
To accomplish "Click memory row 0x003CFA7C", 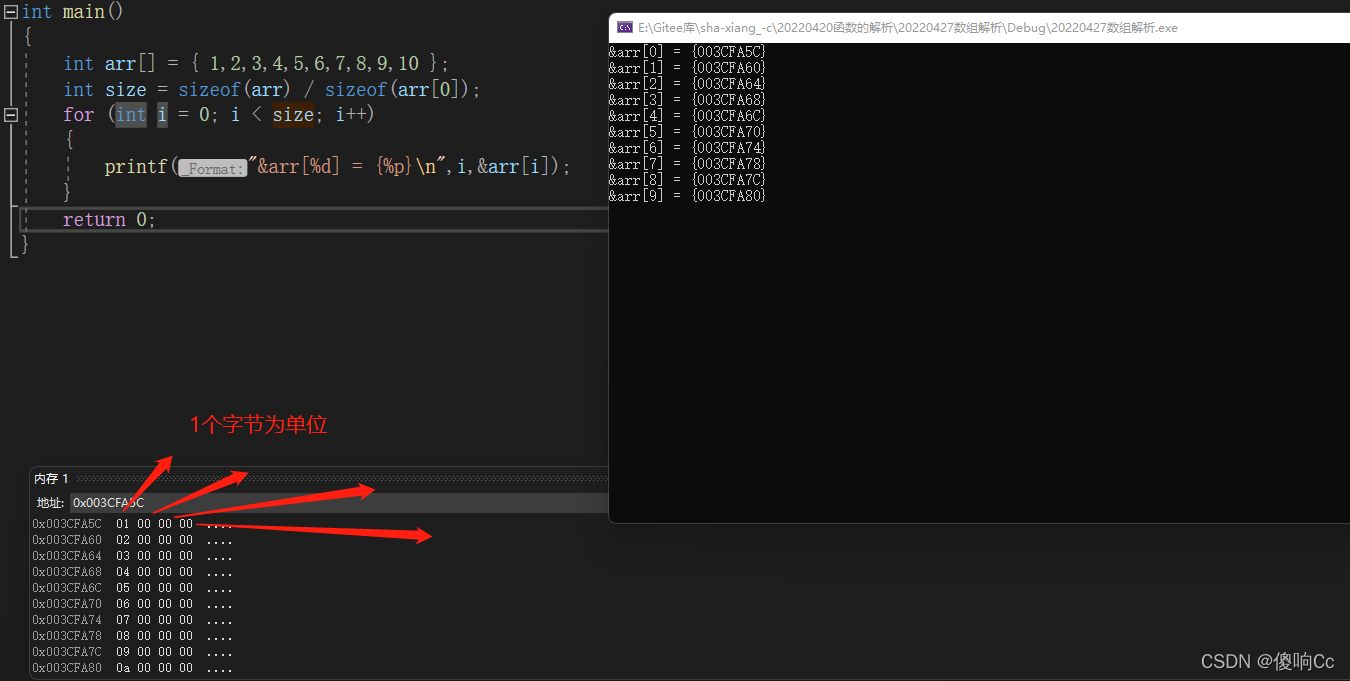I will [132, 652].
